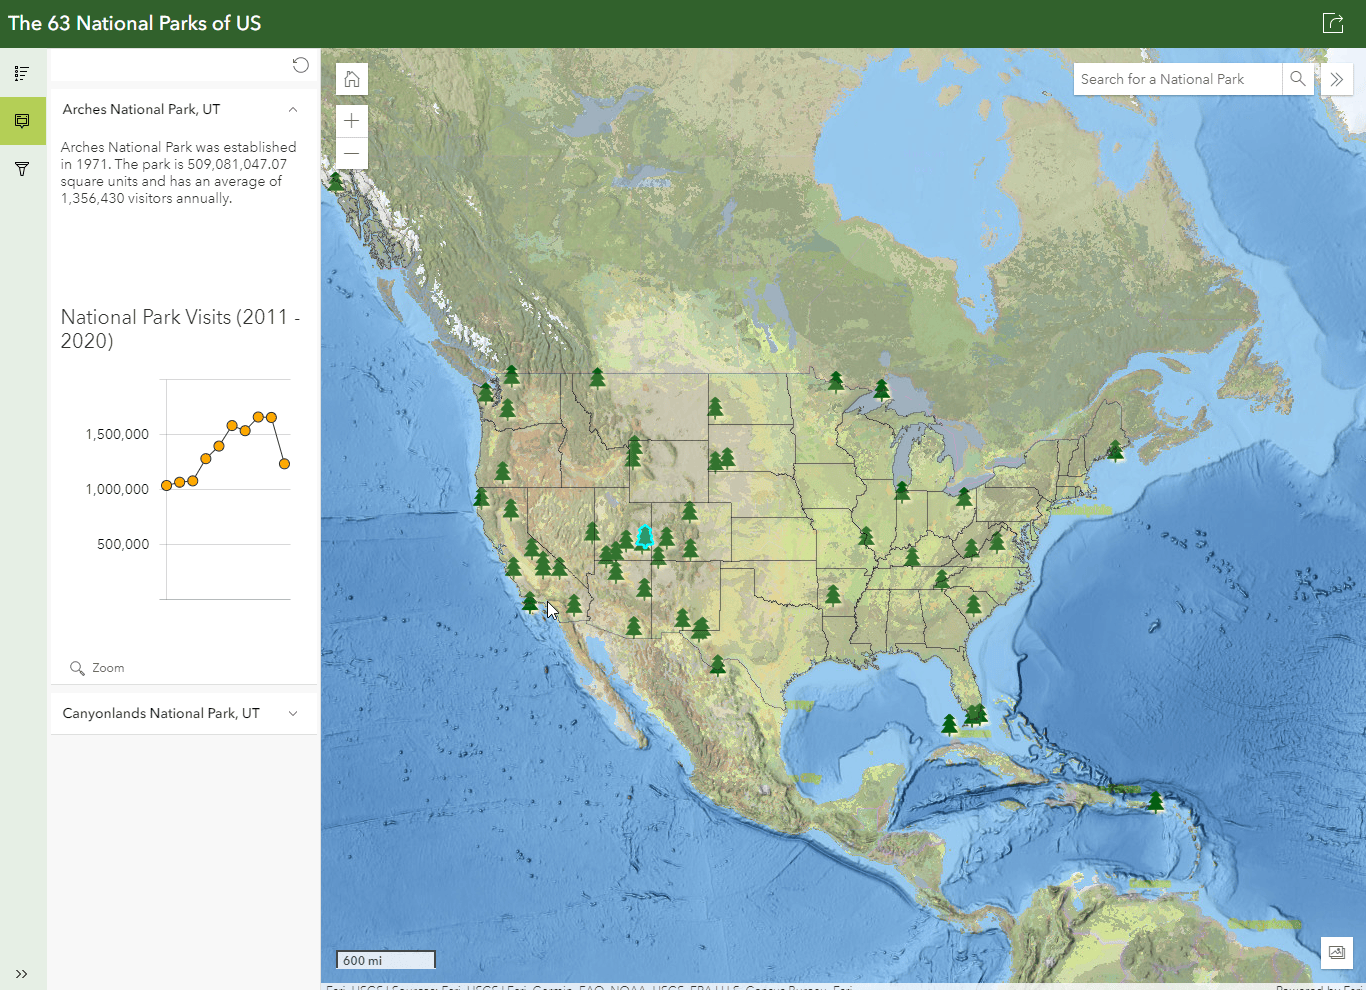Click the Zoom link under the visits chart
Screen dimensions: 1366x990
click(98, 668)
